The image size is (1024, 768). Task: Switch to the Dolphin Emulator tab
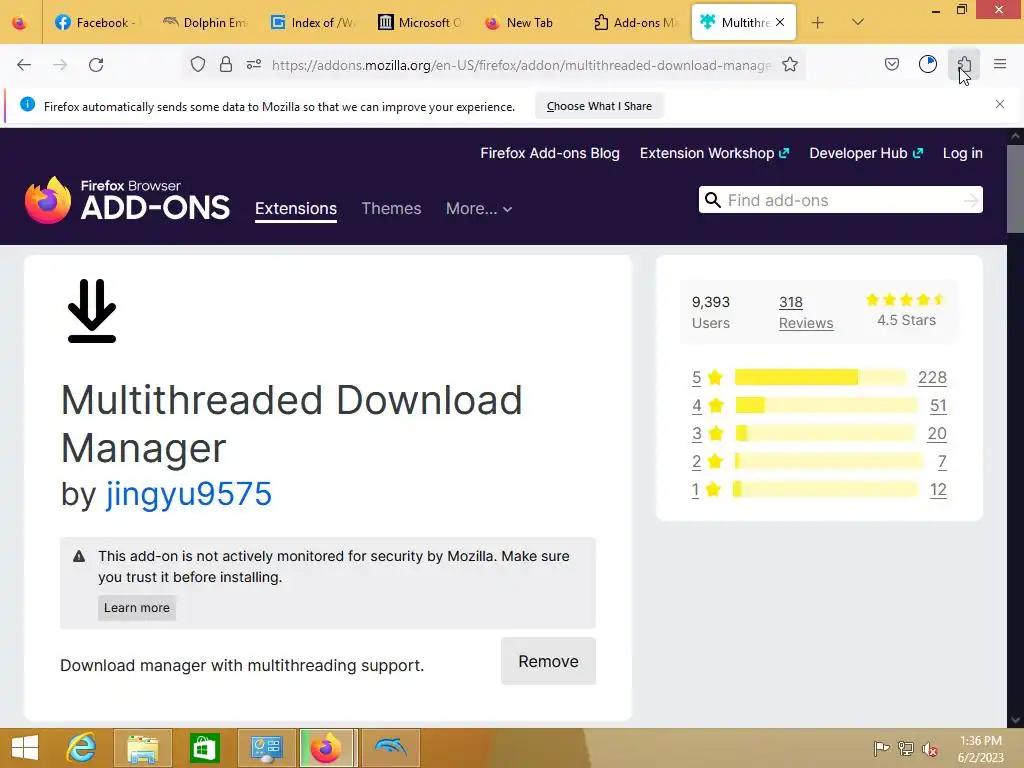(x=204, y=23)
